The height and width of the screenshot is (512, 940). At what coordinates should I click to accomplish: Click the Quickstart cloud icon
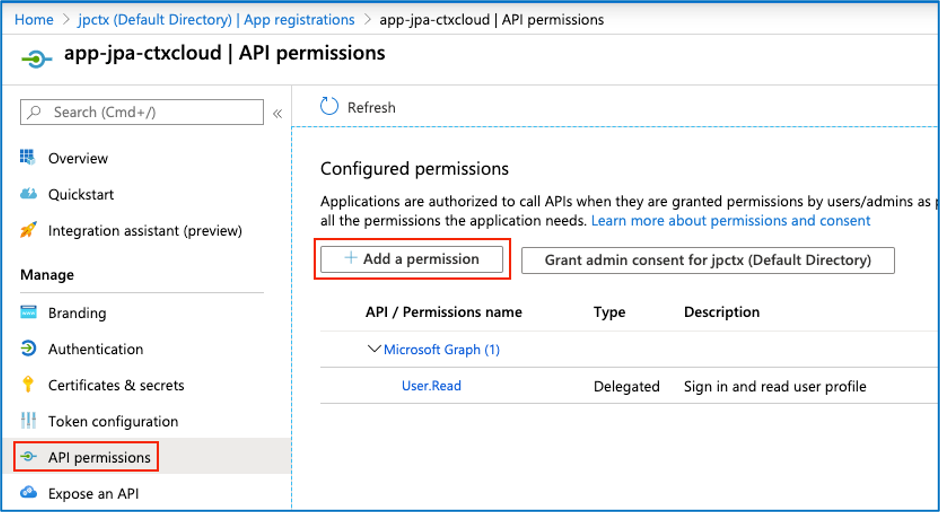coord(28,194)
